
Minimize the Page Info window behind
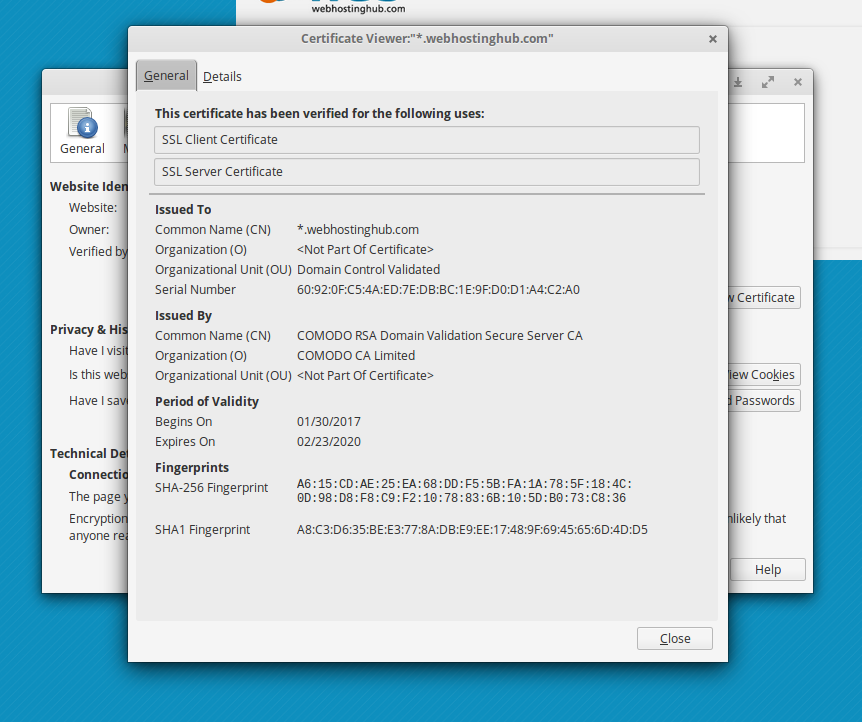click(x=738, y=82)
